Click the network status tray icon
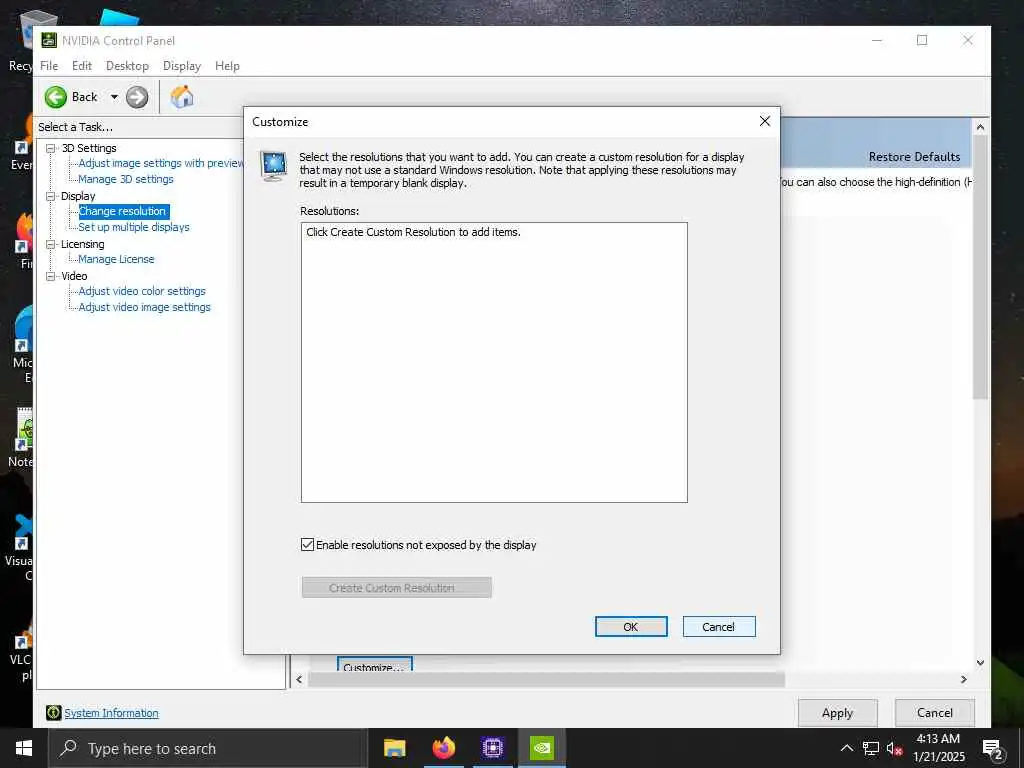The image size is (1024, 768). (871, 748)
